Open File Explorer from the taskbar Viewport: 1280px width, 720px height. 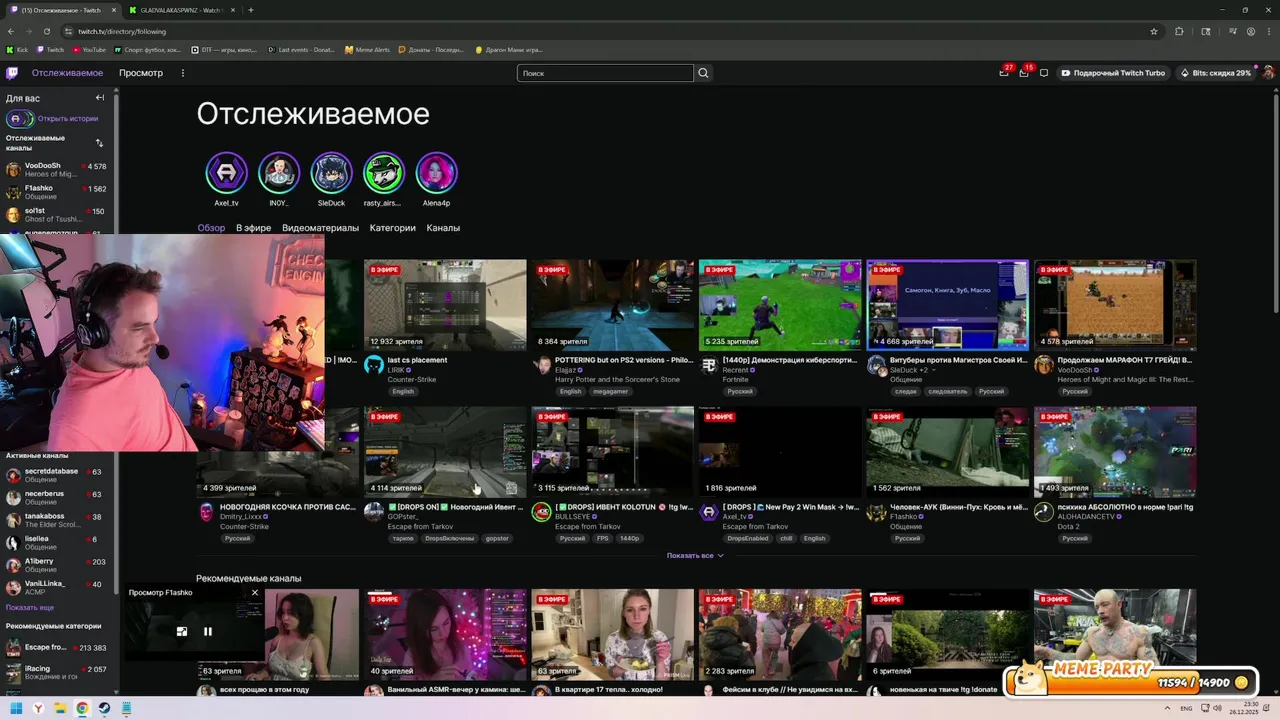(x=60, y=708)
